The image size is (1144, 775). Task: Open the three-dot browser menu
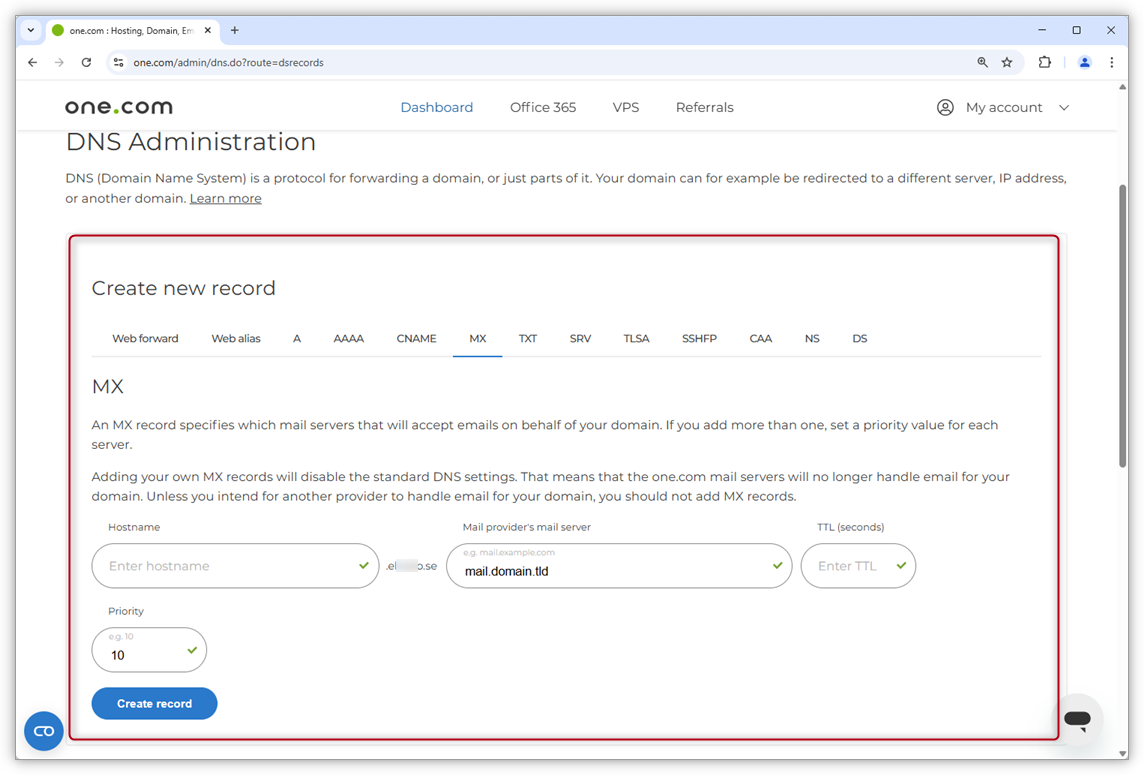pyautogui.click(x=1112, y=62)
